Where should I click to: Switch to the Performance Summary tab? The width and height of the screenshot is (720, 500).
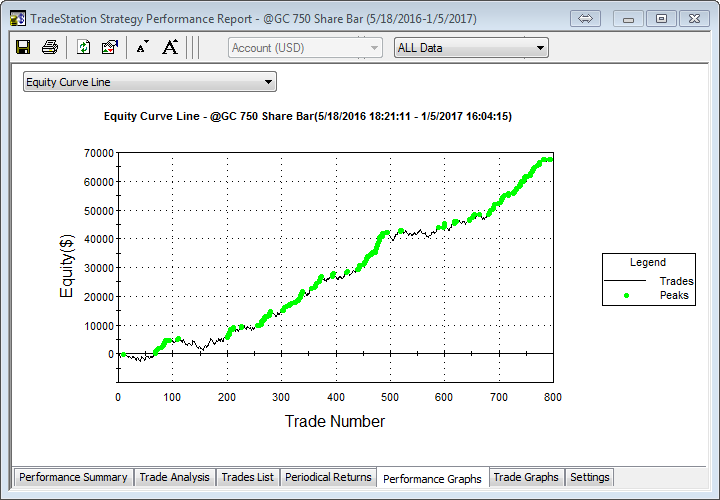(x=73, y=477)
